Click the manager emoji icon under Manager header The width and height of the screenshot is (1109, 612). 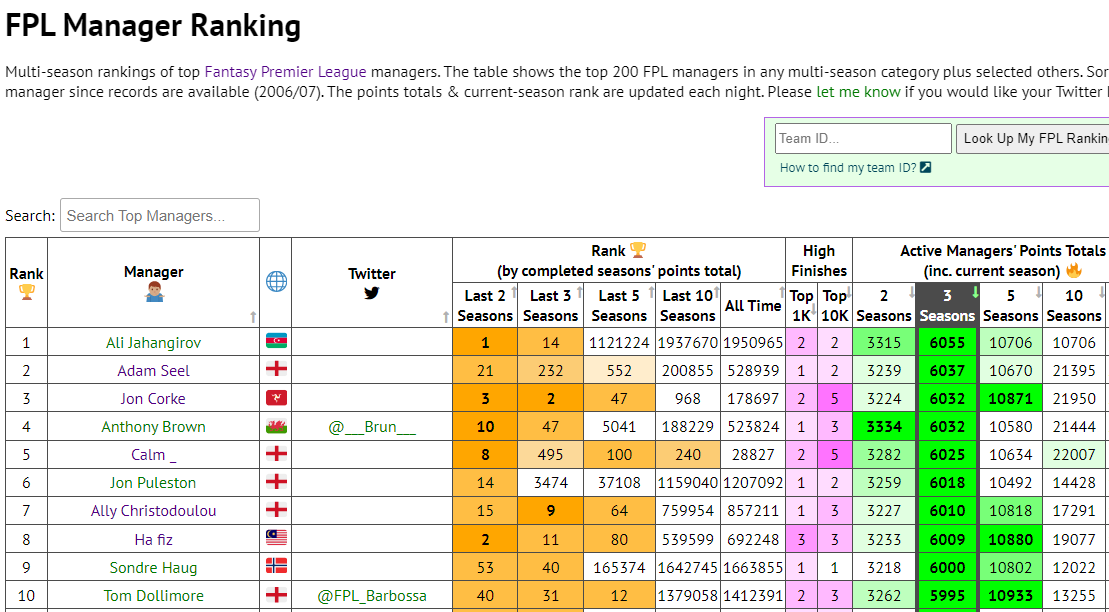pyautogui.click(x=153, y=291)
